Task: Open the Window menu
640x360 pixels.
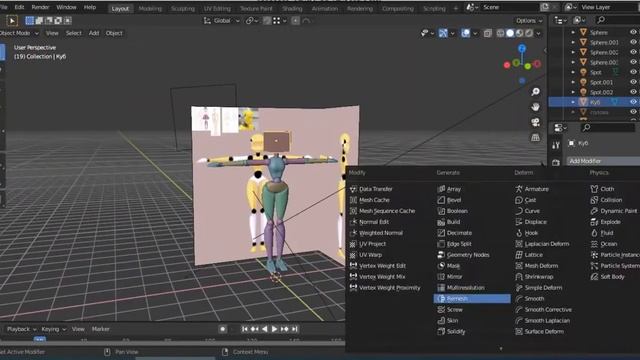Action: coord(66,7)
